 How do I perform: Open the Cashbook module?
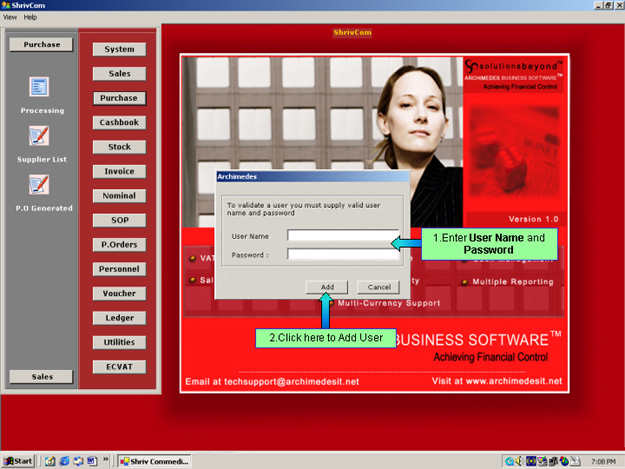click(x=119, y=122)
